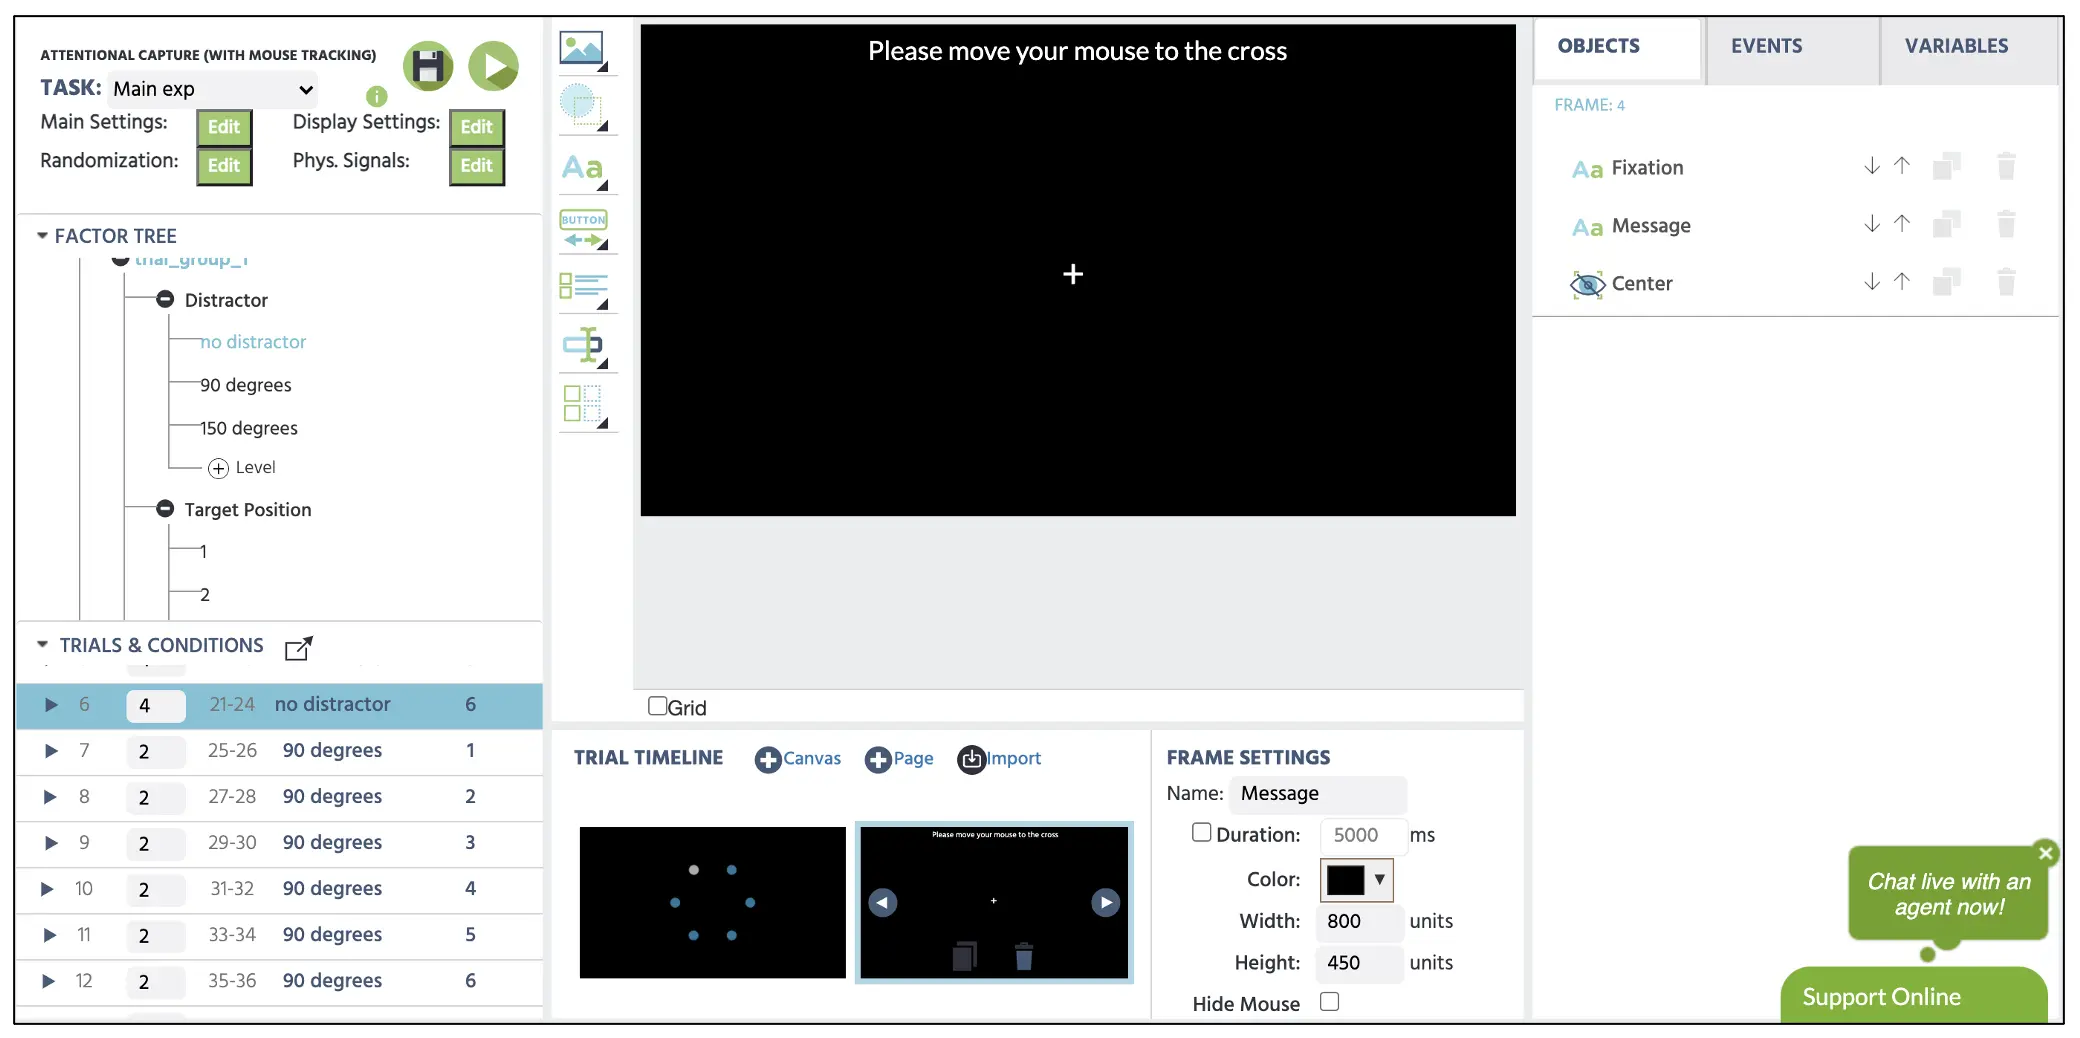Delete the selected frame in the timeline
This screenshot has width=2080, height=1038.
tap(1024, 956)
